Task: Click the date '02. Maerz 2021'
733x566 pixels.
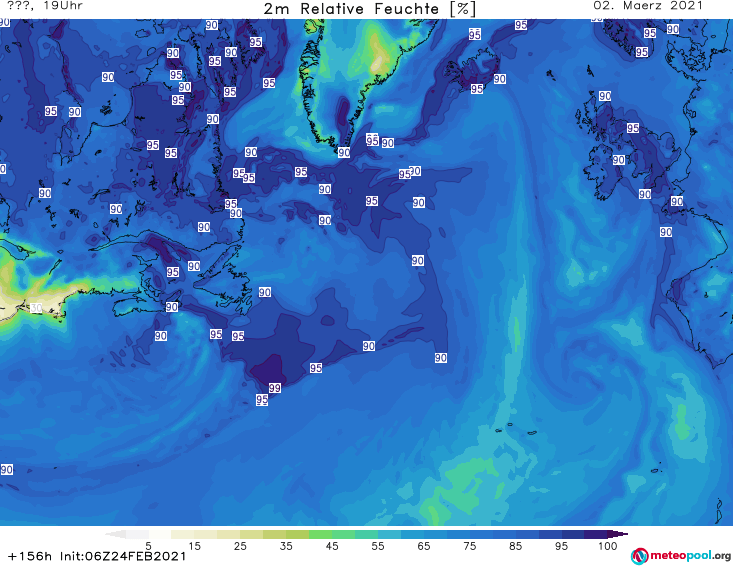Action: tap(648, 6)
